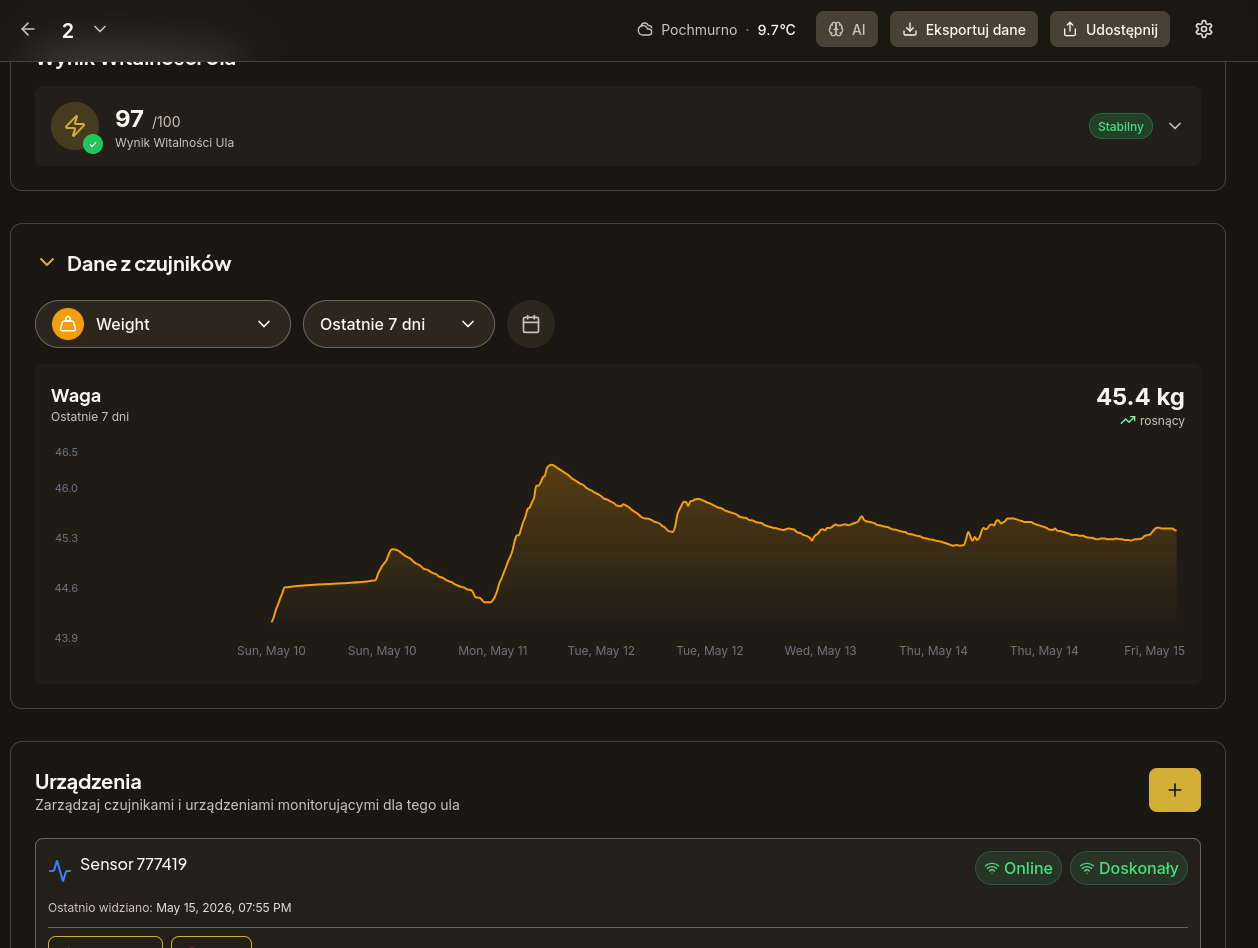1258x948 pixels.
Task: Add a device with the plus button
Action: click(x=1175, y=790)
